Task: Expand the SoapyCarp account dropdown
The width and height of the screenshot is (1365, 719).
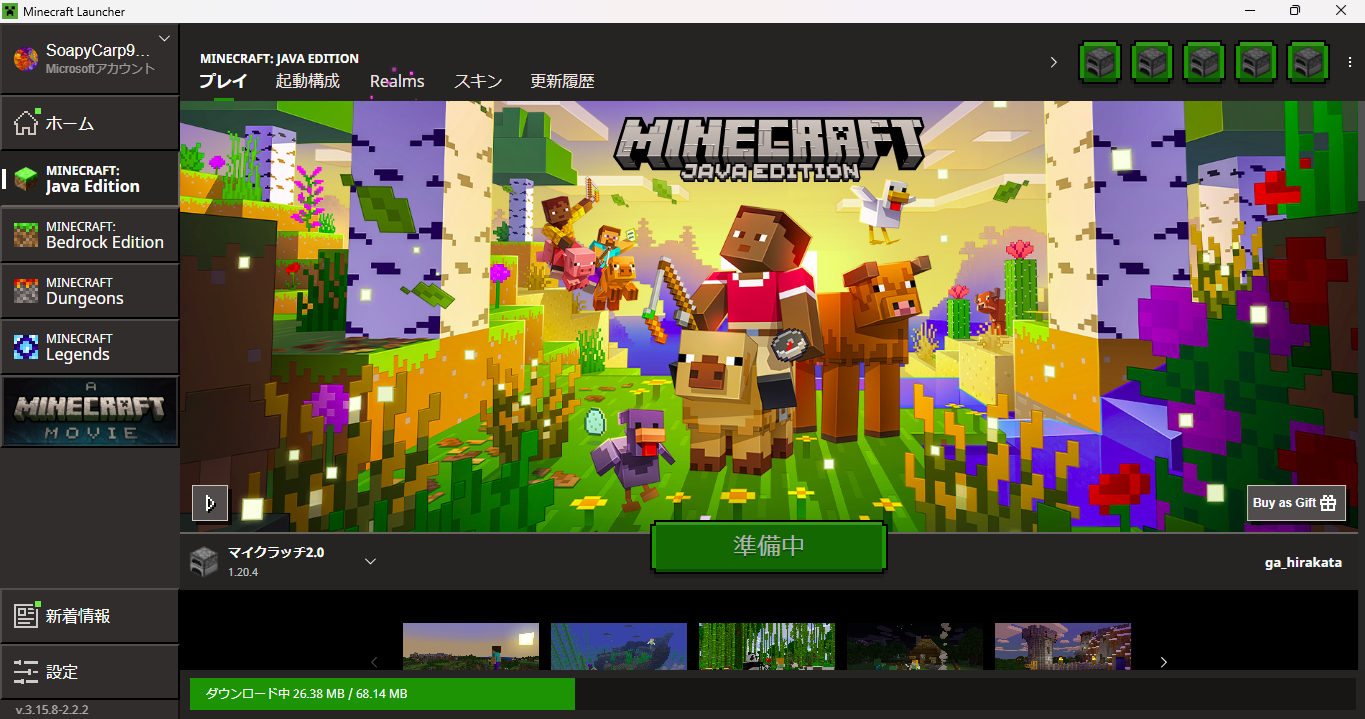Action: click(165, 39)
